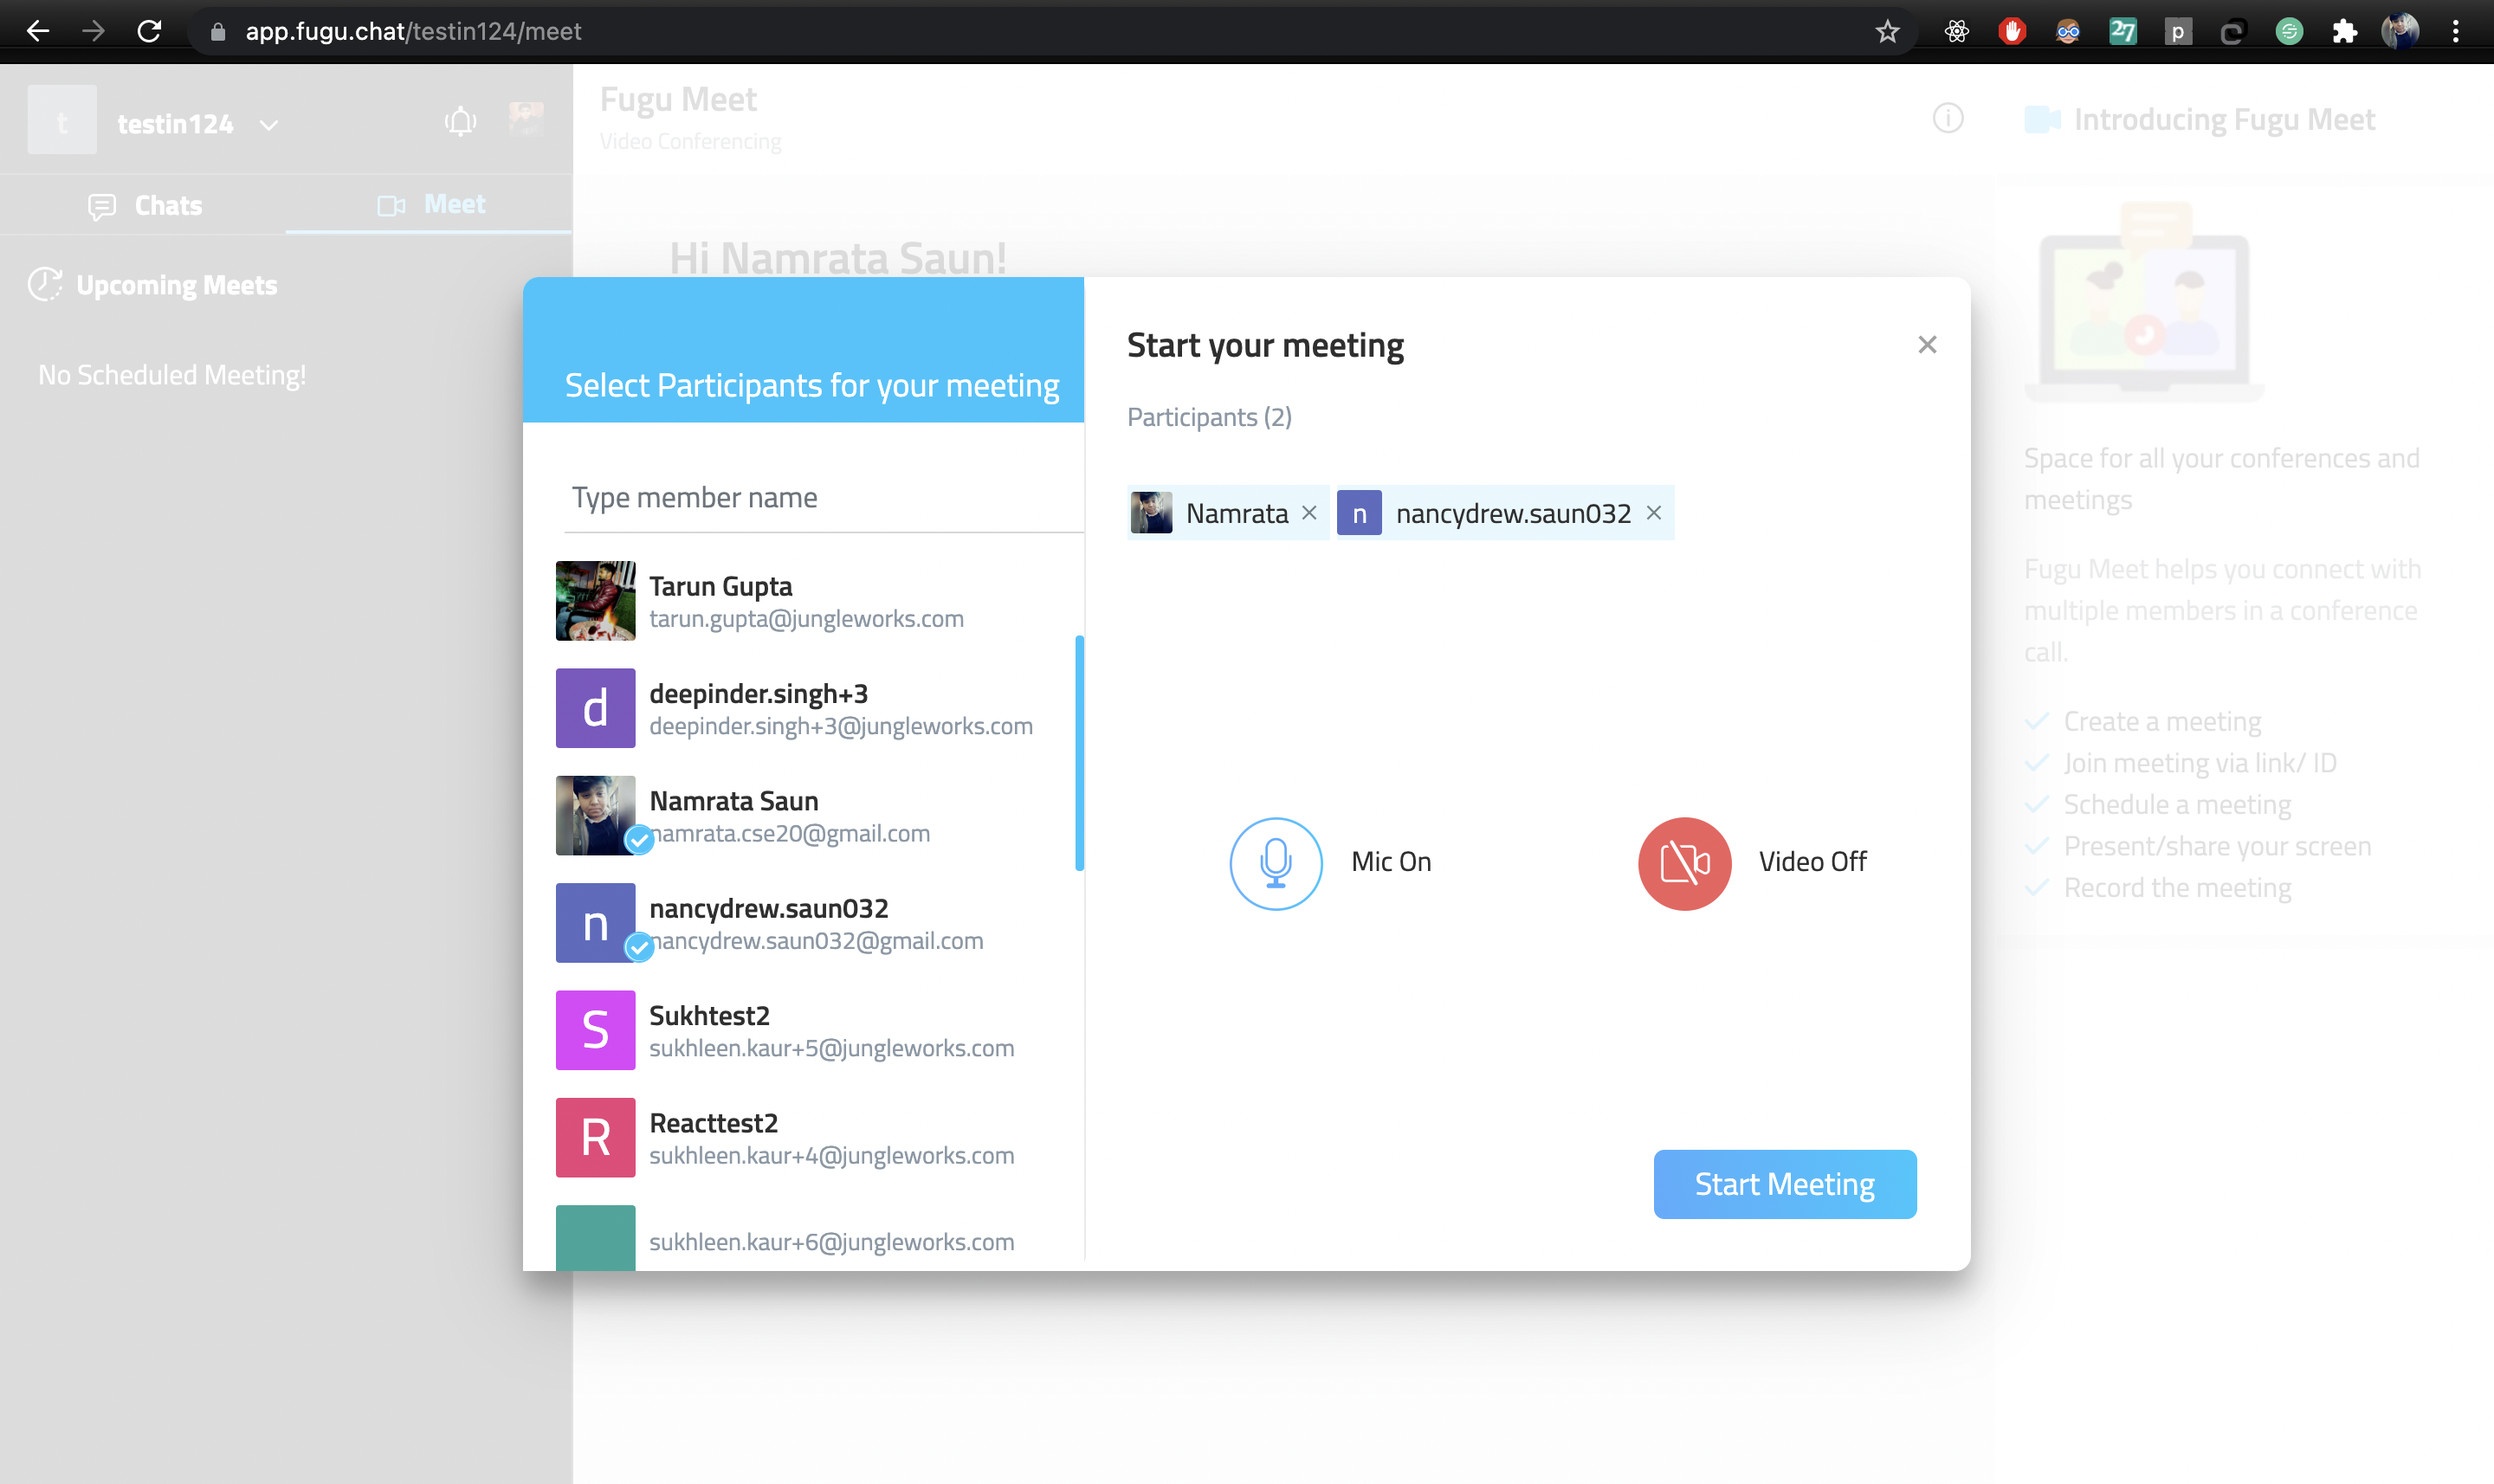Click the green circular extension icon
Image resolution: width=2494 pixels, height=1484 pixels.
pos(2288,32)
